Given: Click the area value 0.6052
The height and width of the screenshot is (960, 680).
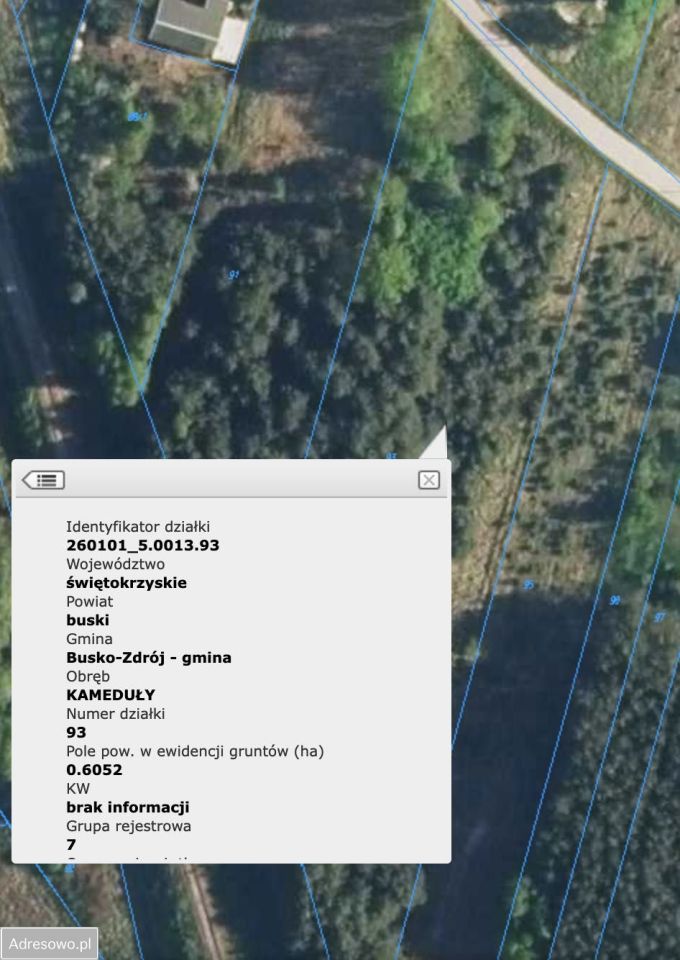Looking at the screenshot, I should 94,770.
